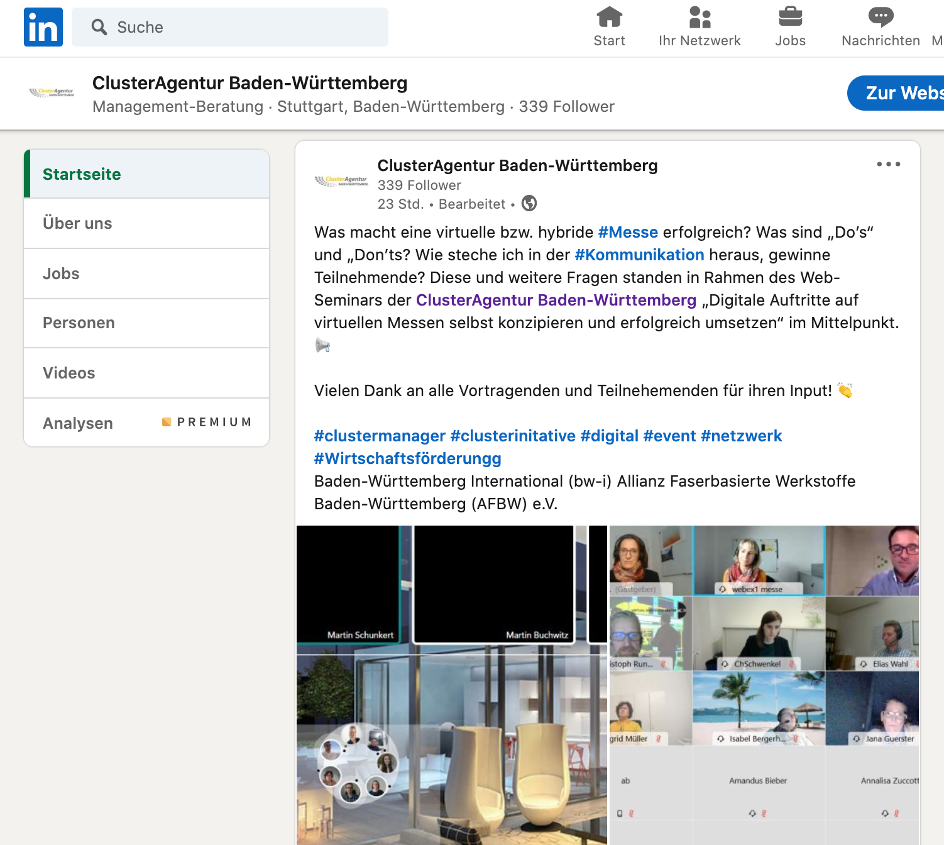Click the LinkedIn logo
Viewport: 945px width, 845px height.
[x=43, y=27]
